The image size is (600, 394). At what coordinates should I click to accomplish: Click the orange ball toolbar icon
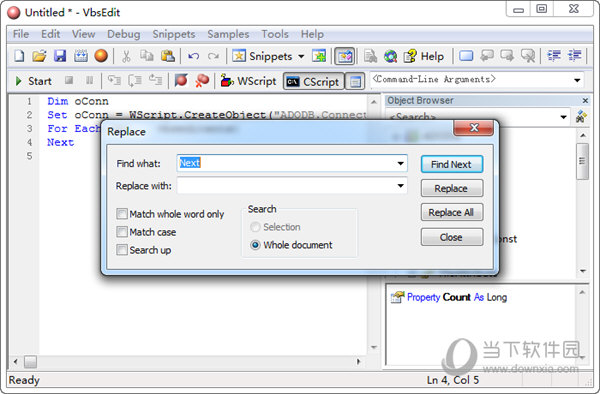[x=101, y=56]
